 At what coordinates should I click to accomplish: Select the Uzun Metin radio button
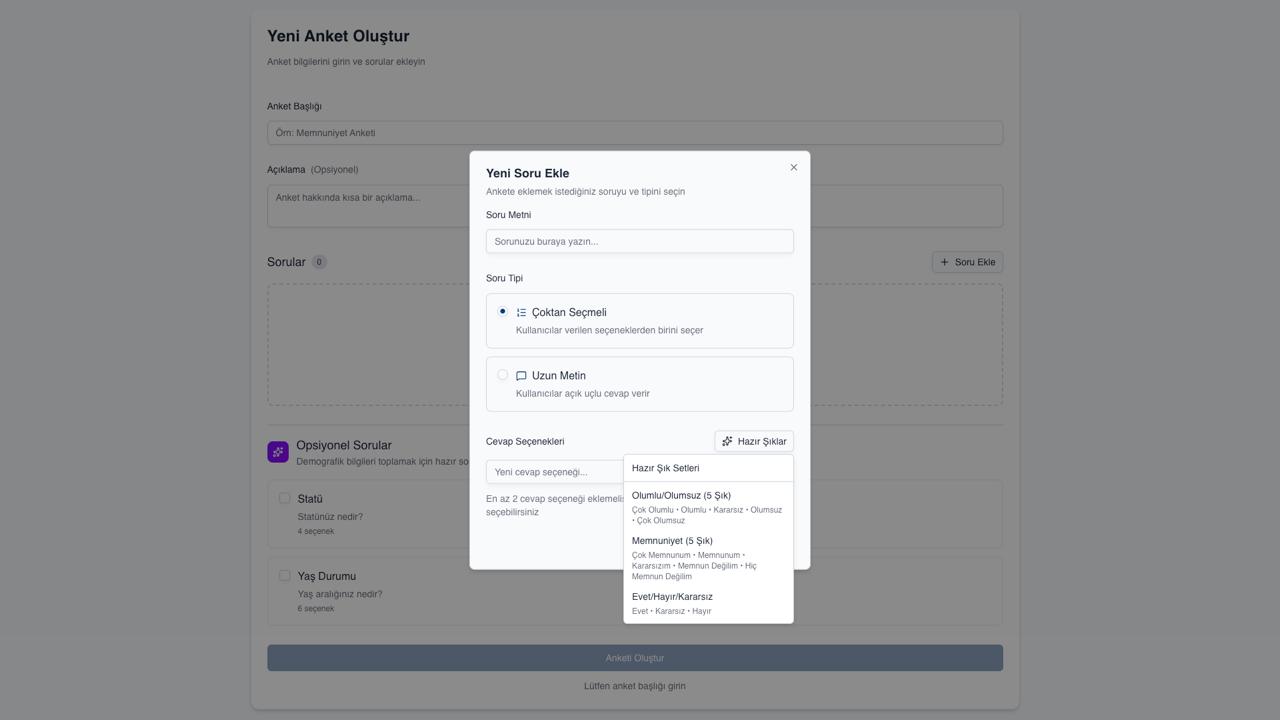503,375
